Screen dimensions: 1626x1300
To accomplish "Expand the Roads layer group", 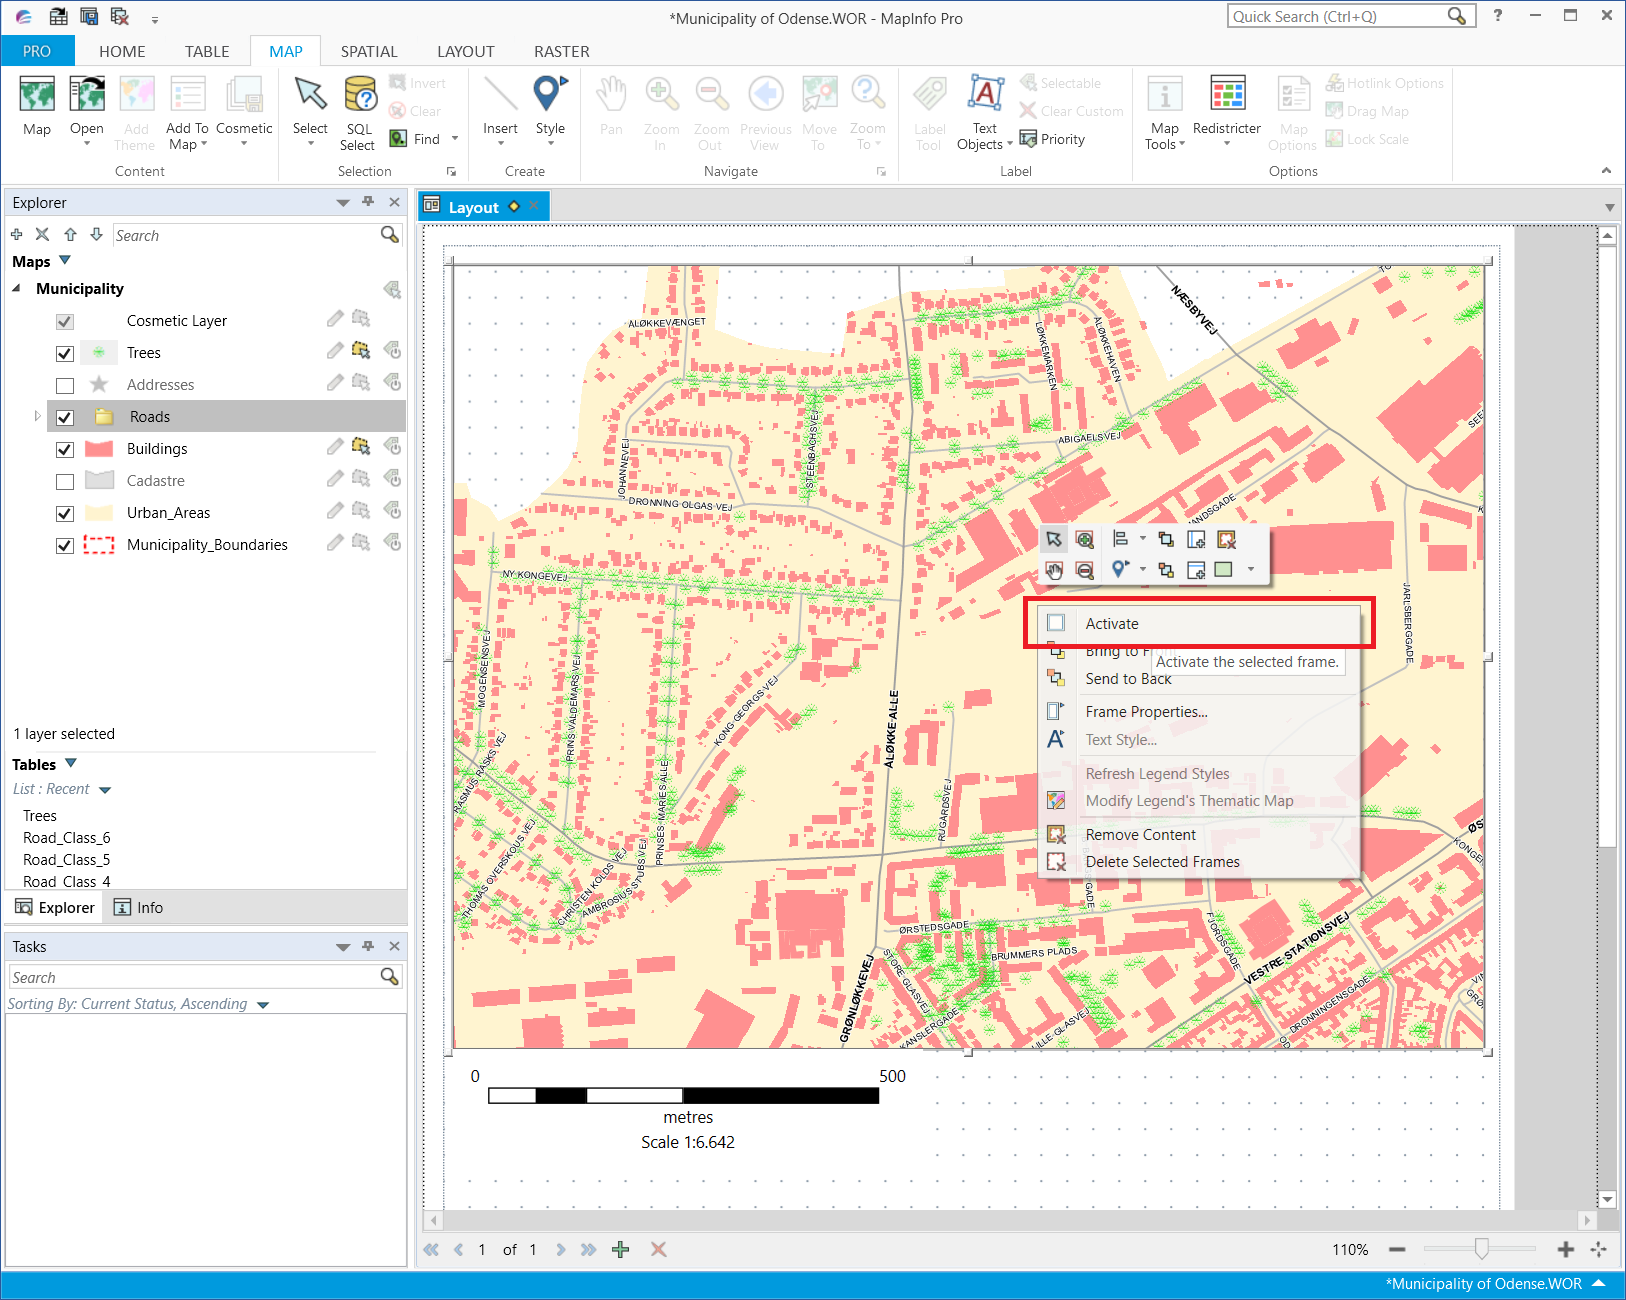I will tap(38, 416).
